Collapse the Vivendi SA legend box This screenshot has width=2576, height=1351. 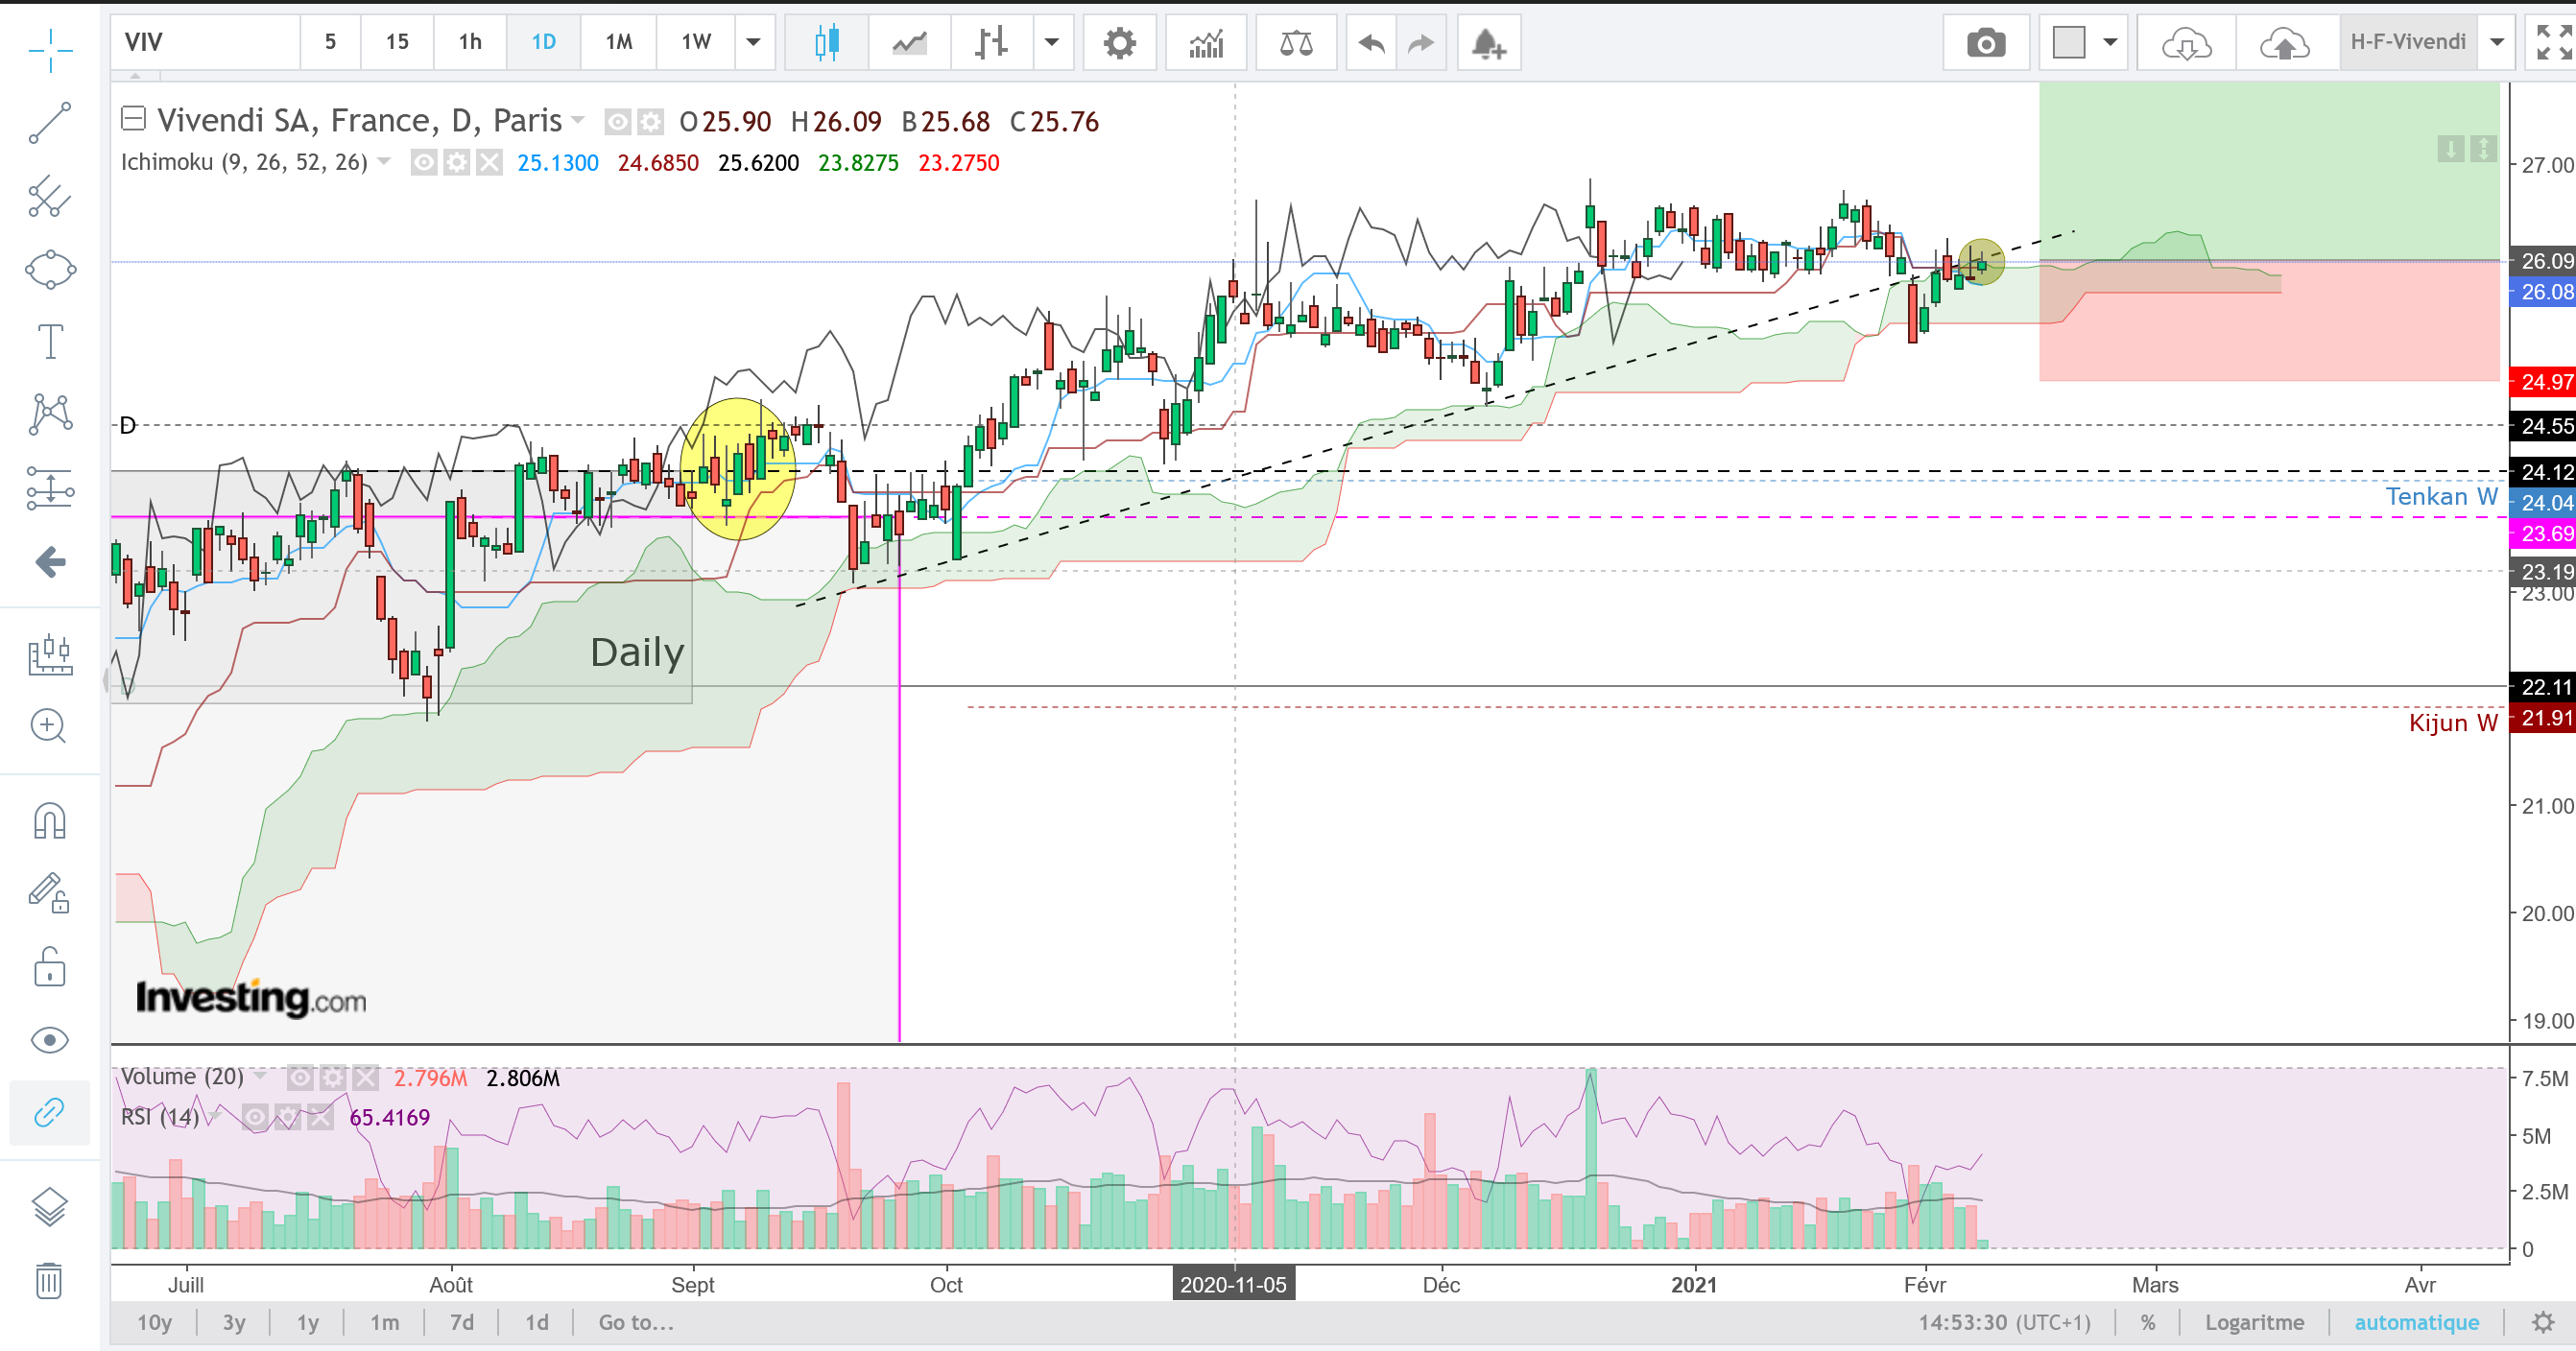[133, 119]
